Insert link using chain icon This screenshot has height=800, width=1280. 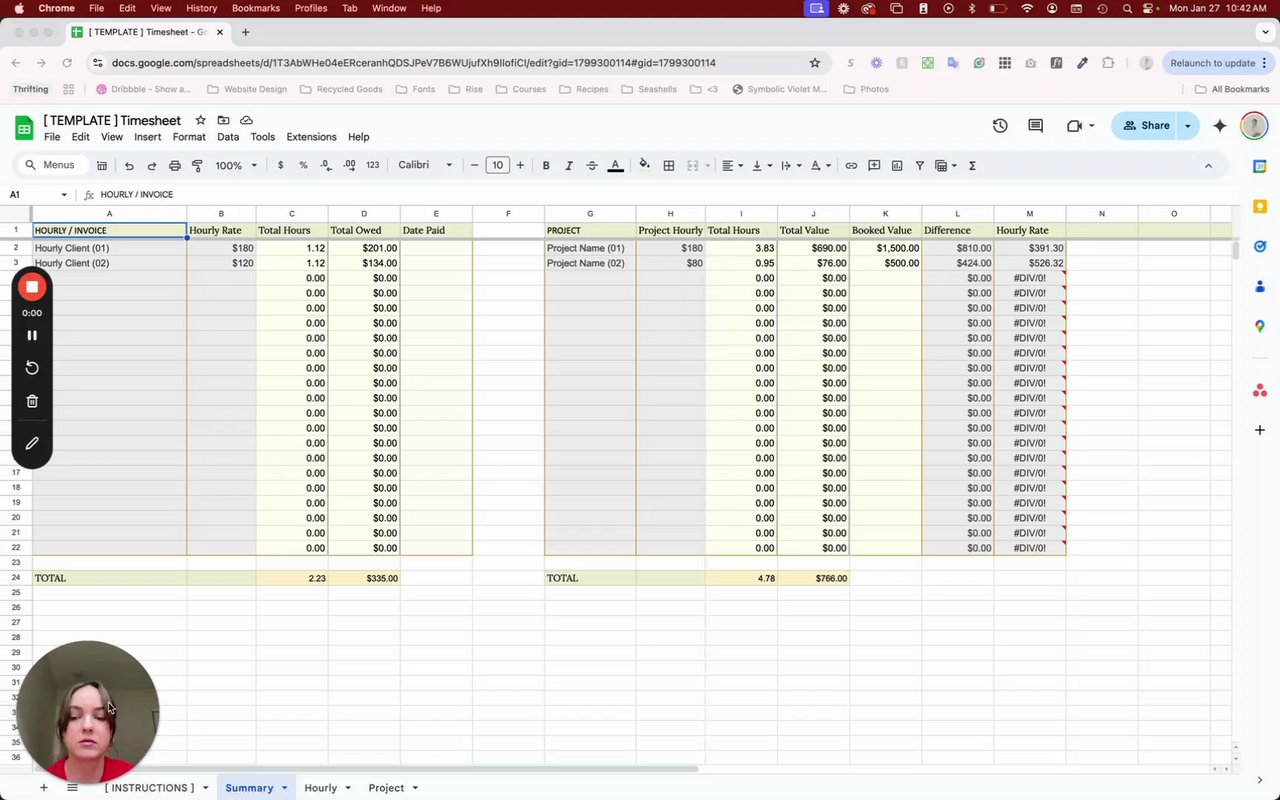851,165
